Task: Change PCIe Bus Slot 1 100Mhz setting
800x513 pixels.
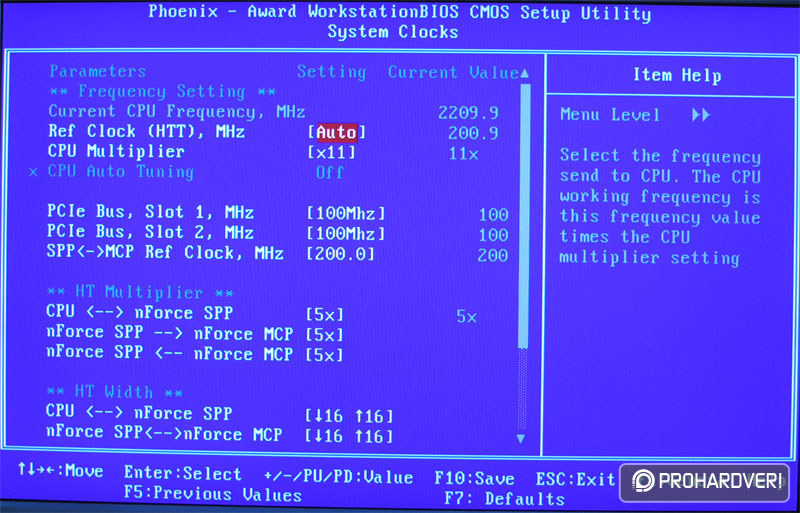Action: tap(346, 213)
